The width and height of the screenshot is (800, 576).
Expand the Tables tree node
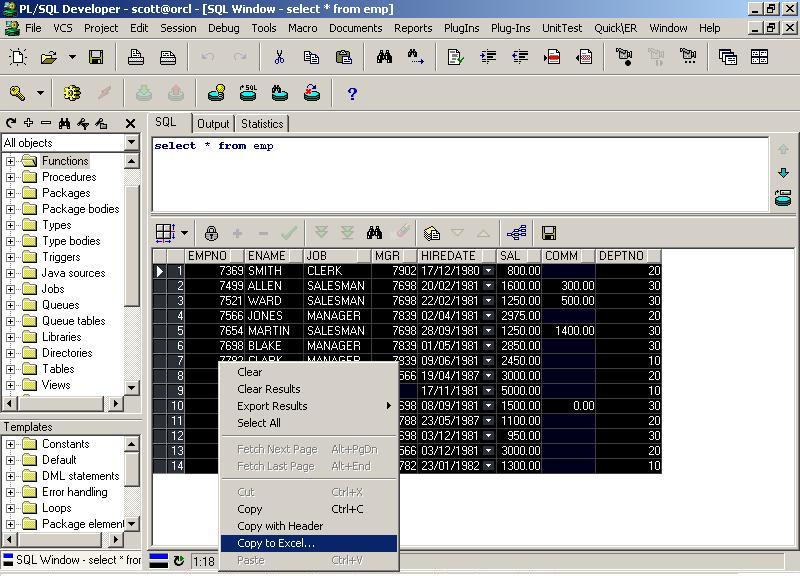click(11, 369)
